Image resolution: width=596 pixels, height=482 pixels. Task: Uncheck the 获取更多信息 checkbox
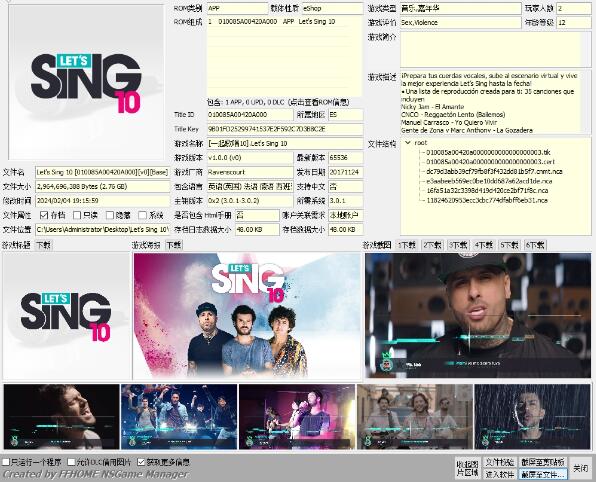[x=141, y=462]
